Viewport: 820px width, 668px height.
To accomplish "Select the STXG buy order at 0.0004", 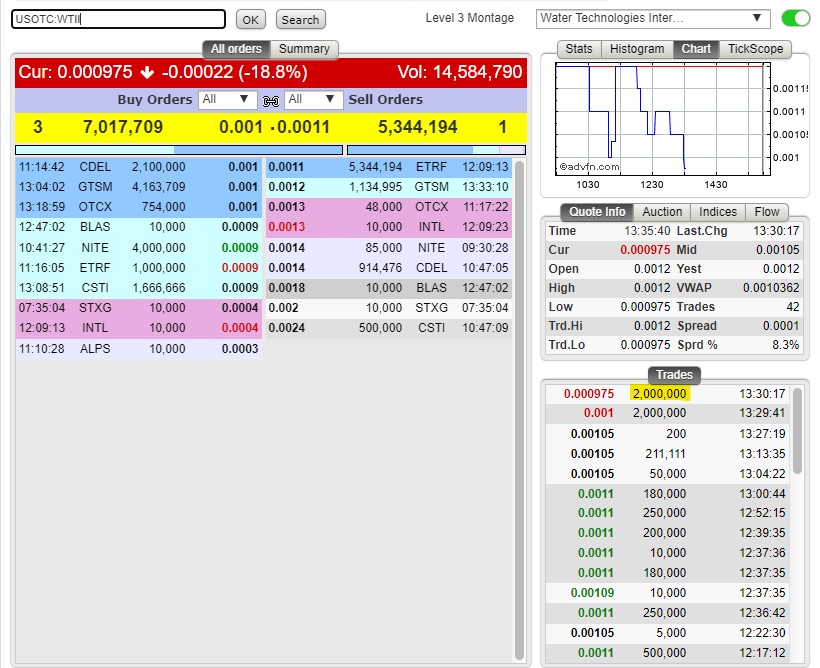I will (139, 308).
